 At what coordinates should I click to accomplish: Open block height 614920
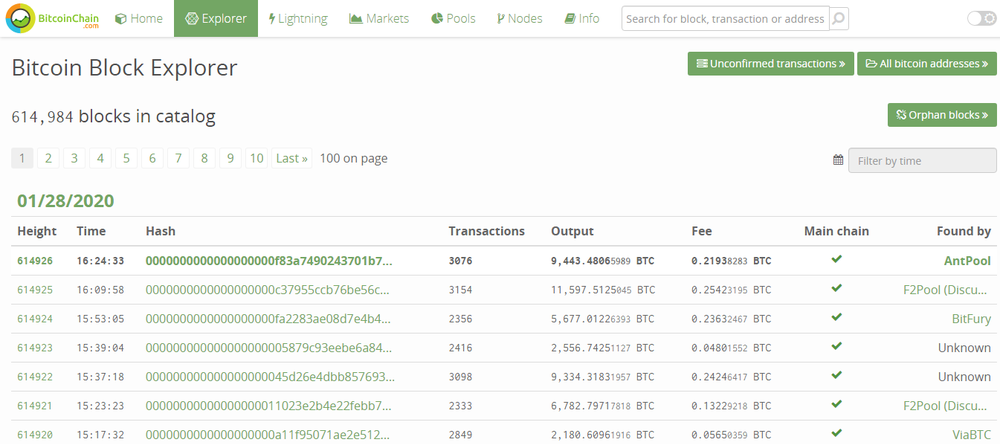(35, 435)
